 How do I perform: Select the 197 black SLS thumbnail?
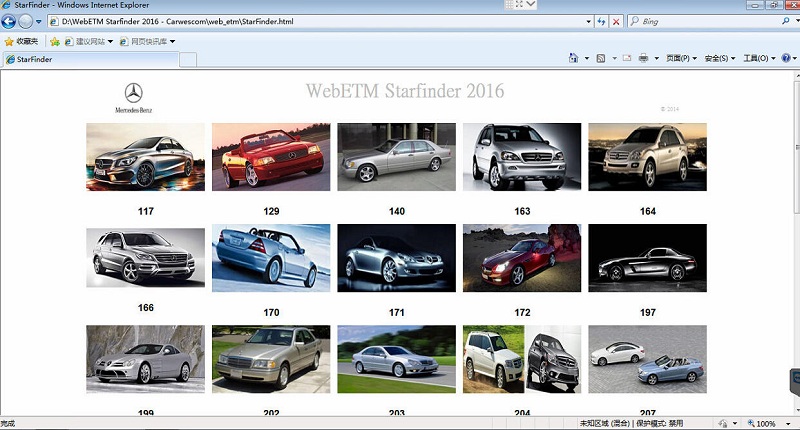point(647,258)
